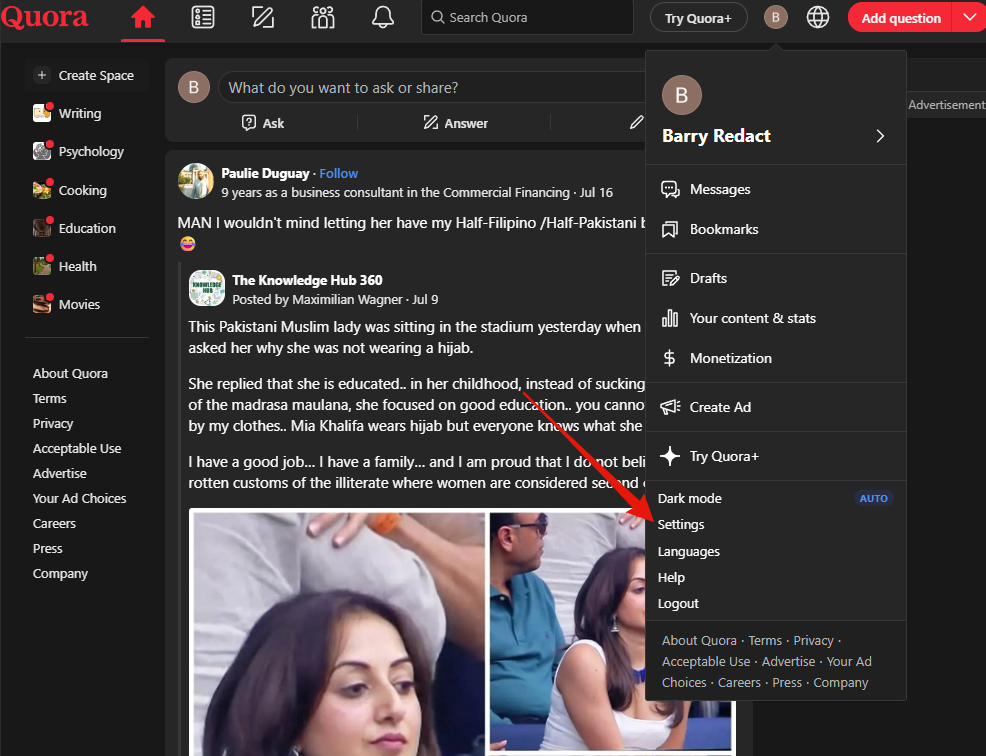This screenshot has width=986, height=756.
Task: Click the Try Quora+ button in navbar
Action: (698, 18)
